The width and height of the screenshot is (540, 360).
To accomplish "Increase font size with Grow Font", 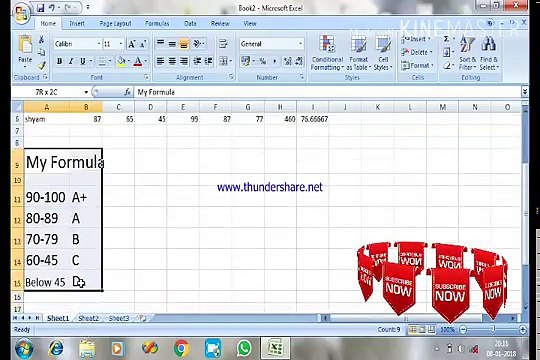I will 132,44.
